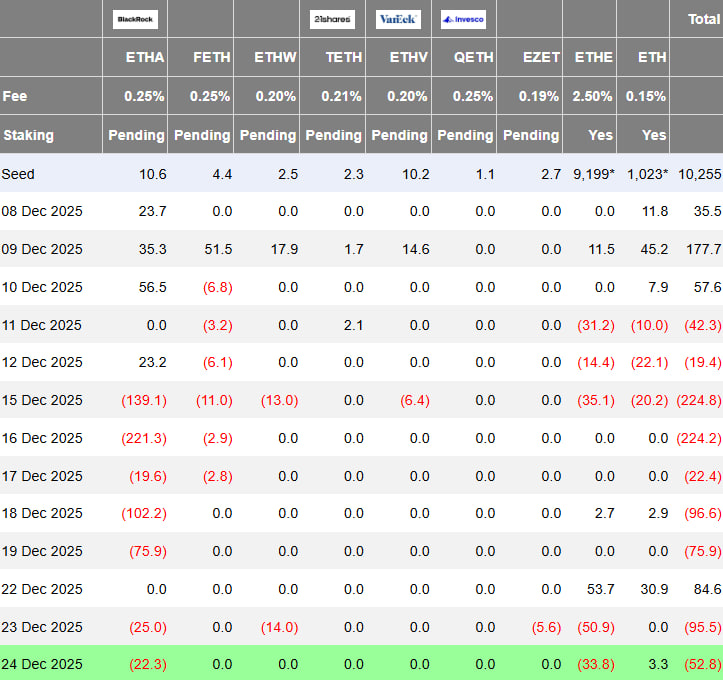Click the Invesco logo
723x680 pixels.
pos(463,19)
